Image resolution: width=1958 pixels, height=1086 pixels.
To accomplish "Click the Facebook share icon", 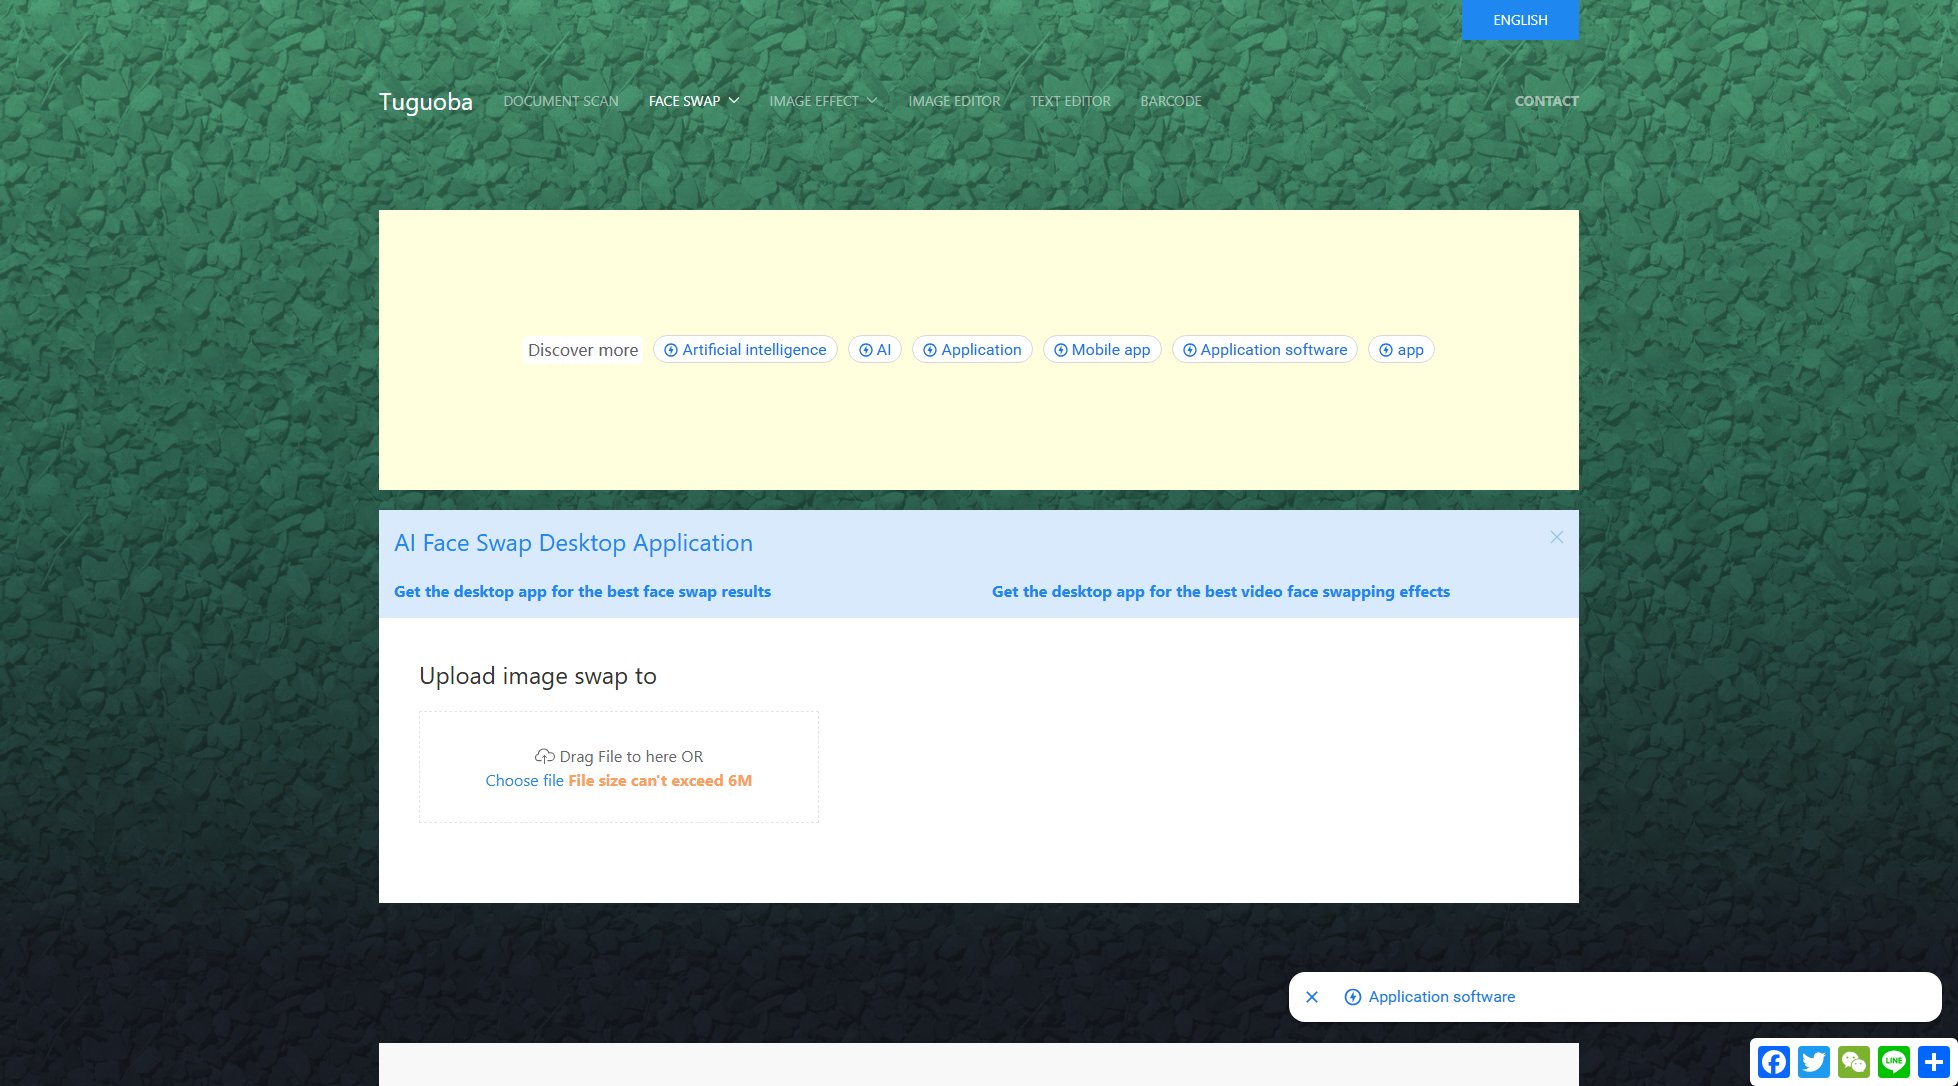I will pos(1774,1061).
